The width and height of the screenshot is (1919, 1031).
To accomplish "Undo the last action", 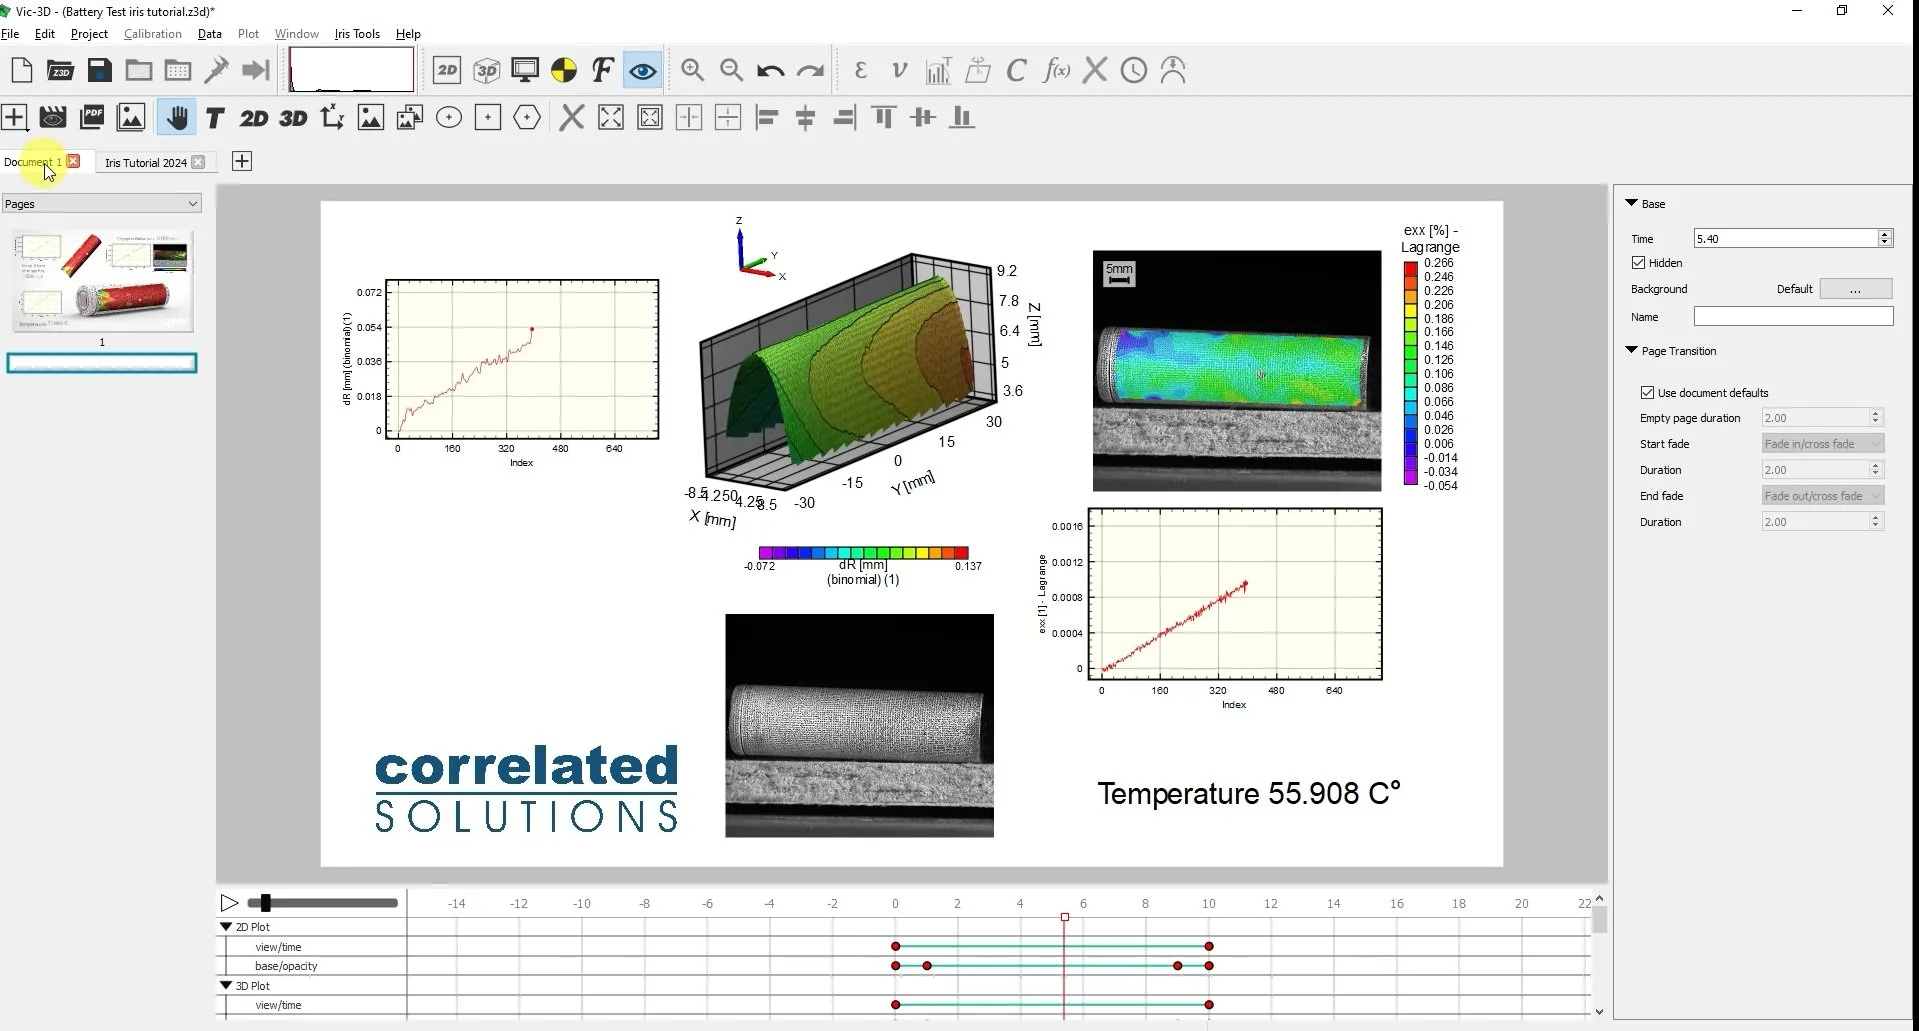I will click(770, 69).
